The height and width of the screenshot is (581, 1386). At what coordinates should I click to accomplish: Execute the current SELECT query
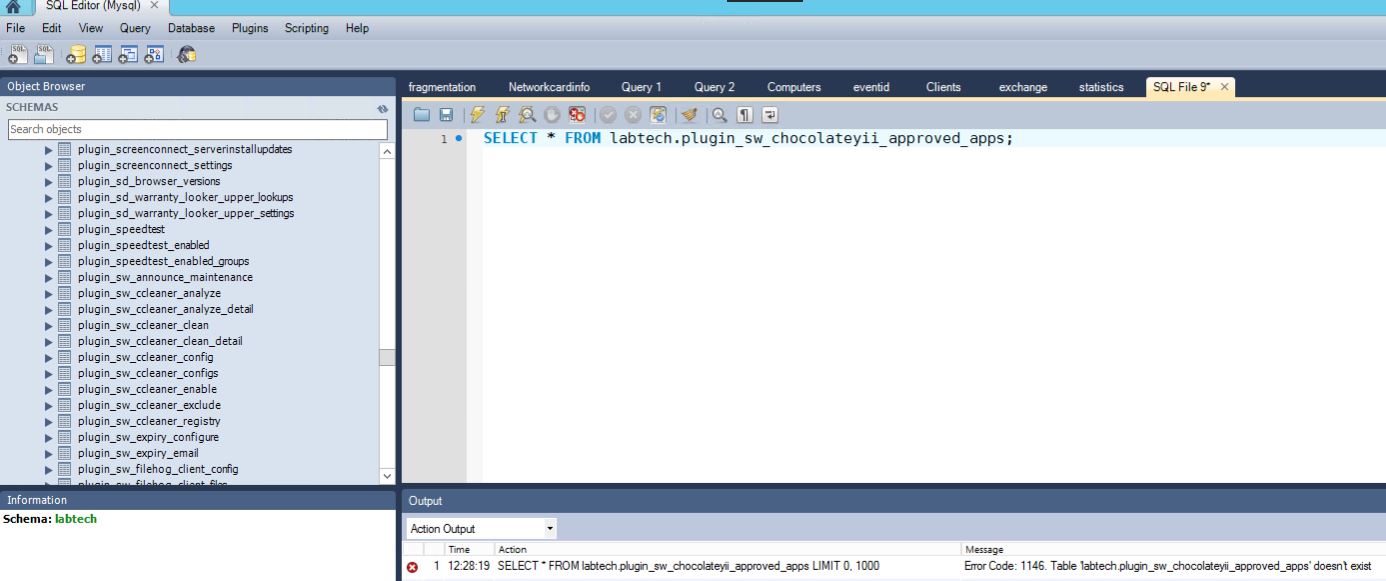[476, 115]
